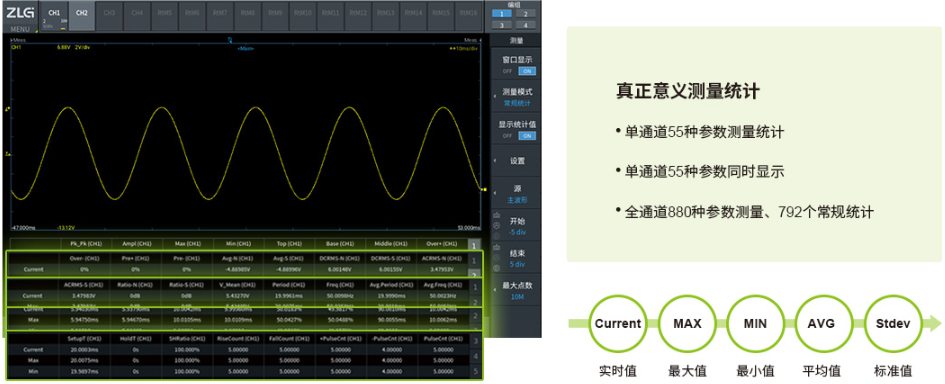This screenshot has height=384, width=945.
Task: Select the RtM8 tab
Action: 248,16
